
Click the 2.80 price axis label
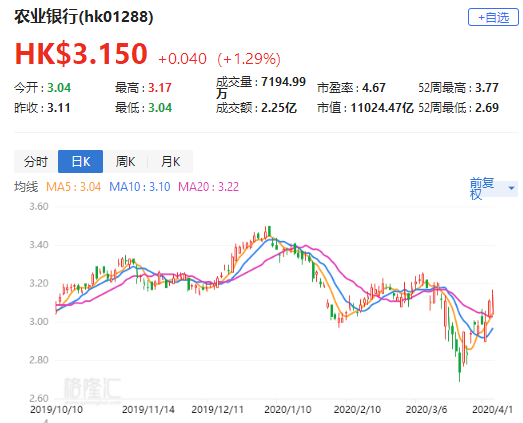[39, 360]
